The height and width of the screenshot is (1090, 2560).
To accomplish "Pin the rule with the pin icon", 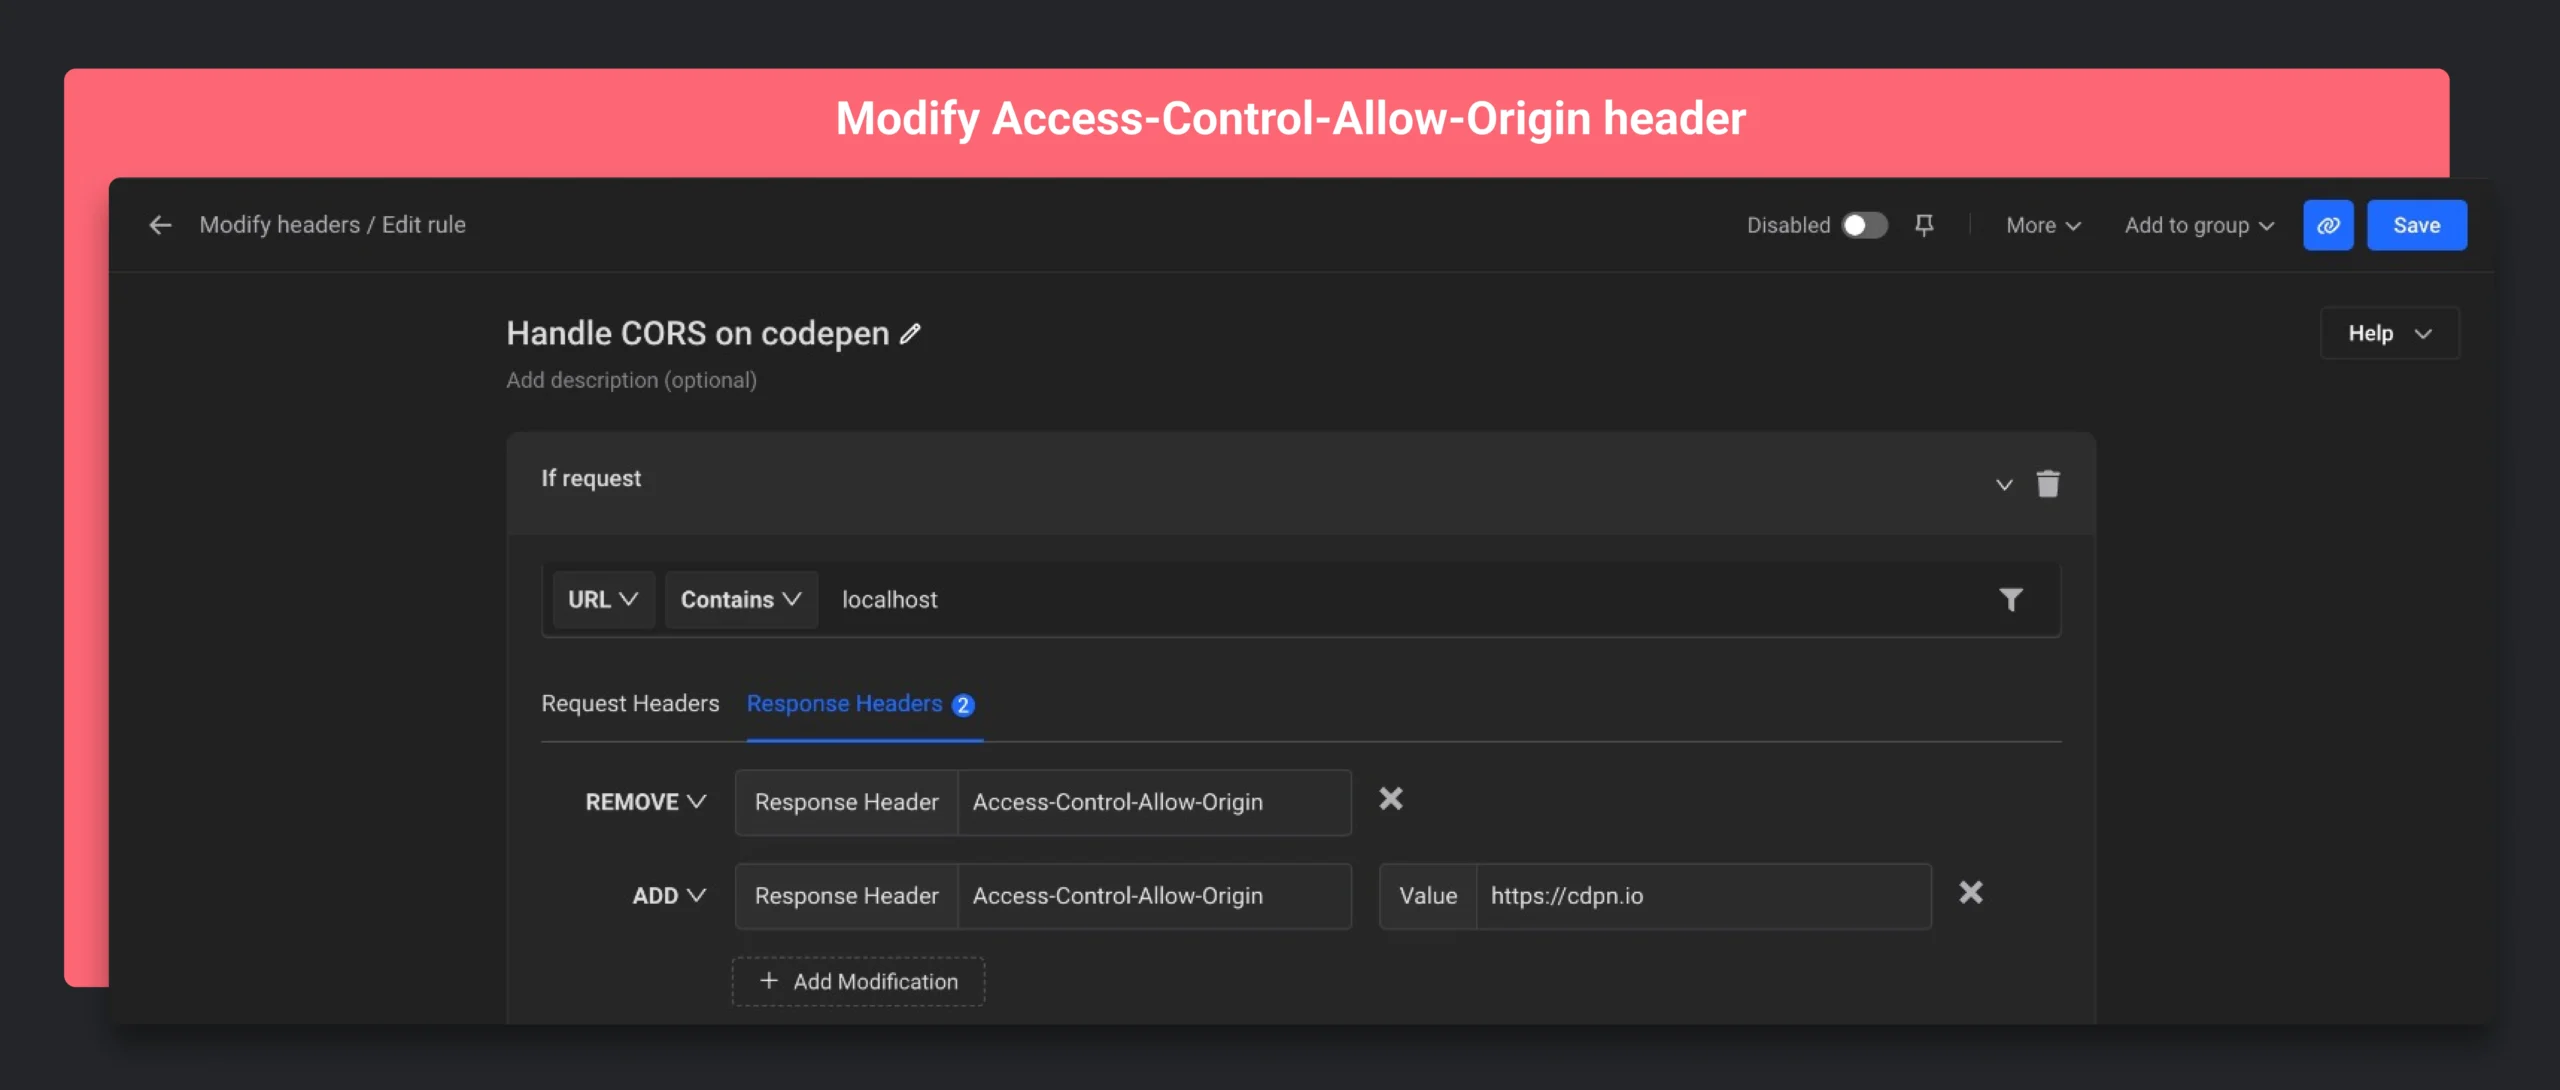I will point(1924,225).
